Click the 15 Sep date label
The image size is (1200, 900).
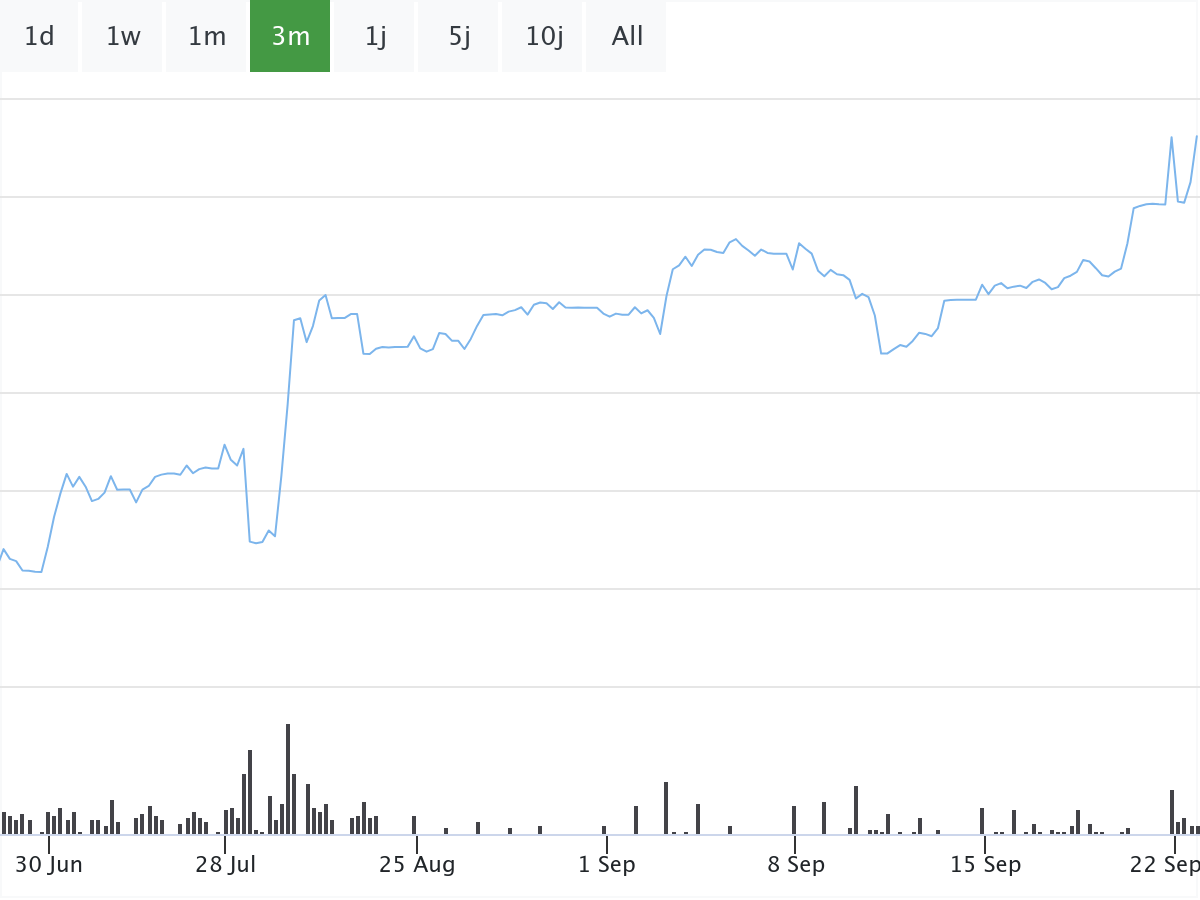(x=985, y=865)
